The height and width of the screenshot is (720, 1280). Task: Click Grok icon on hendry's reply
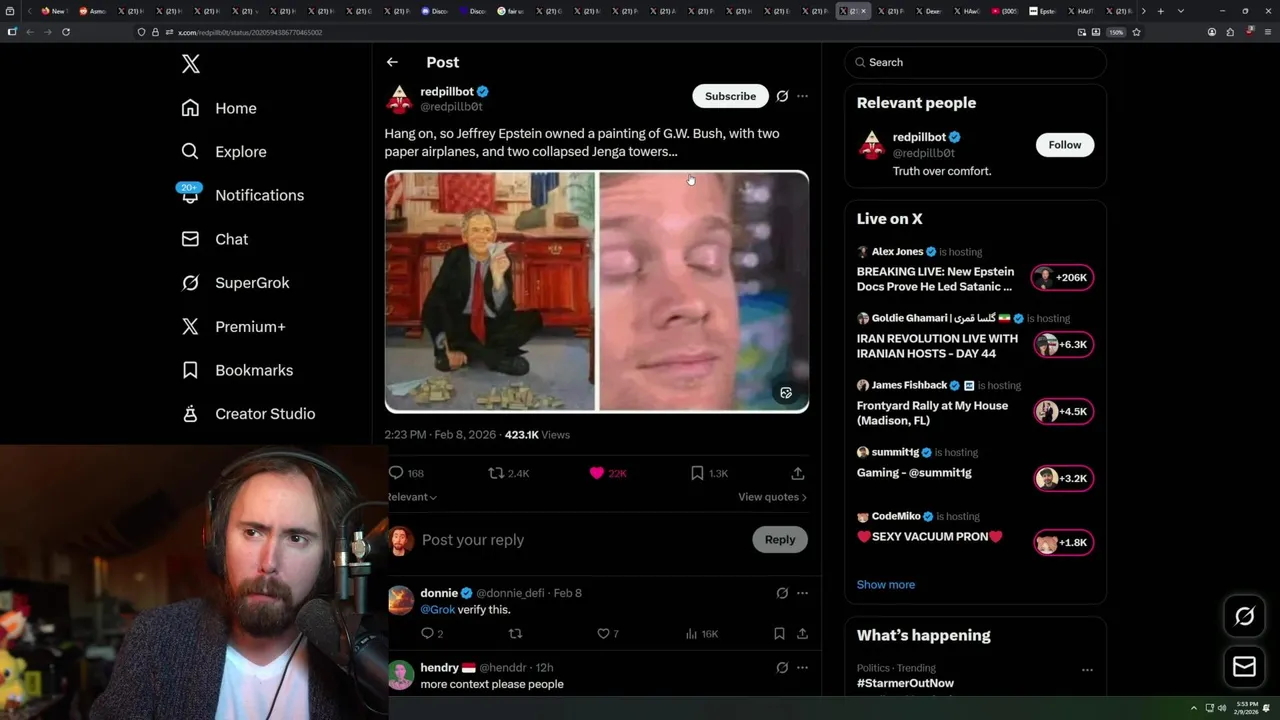point(782,667)
